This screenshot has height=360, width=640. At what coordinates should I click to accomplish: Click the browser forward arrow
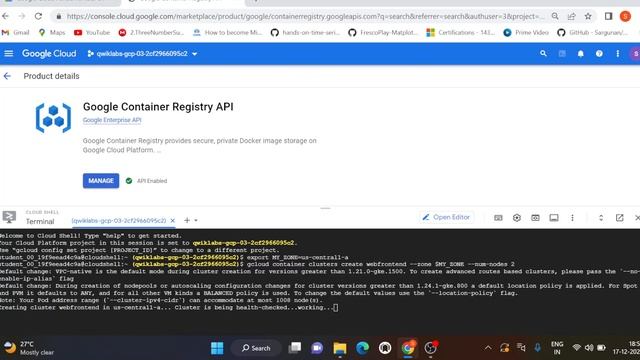pyautogui.click(x=22, y=16)
